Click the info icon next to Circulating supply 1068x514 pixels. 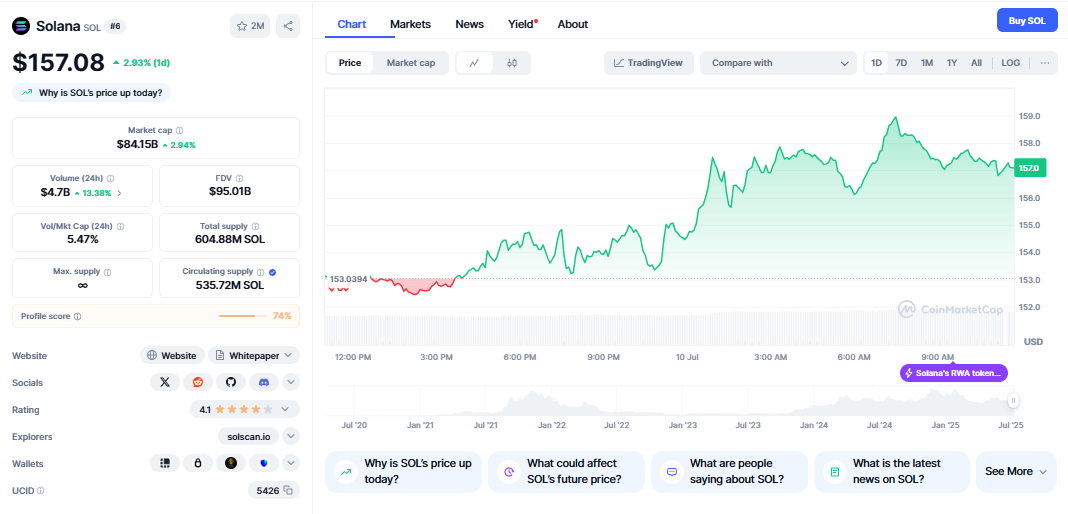(260, 272)
